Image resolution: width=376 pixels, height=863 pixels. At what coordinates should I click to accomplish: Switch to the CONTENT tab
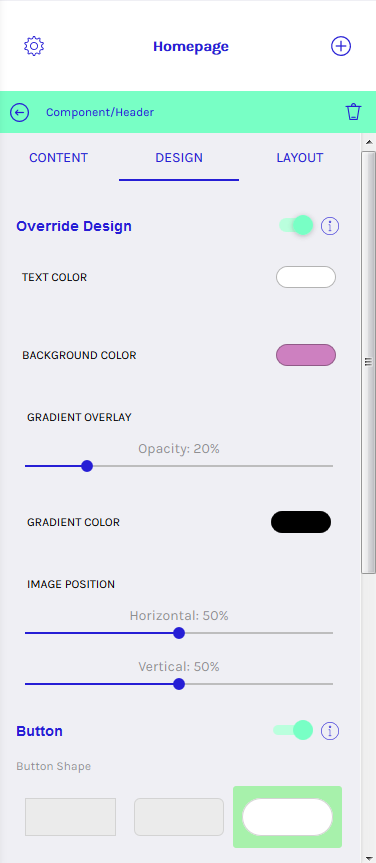point(58,158)
